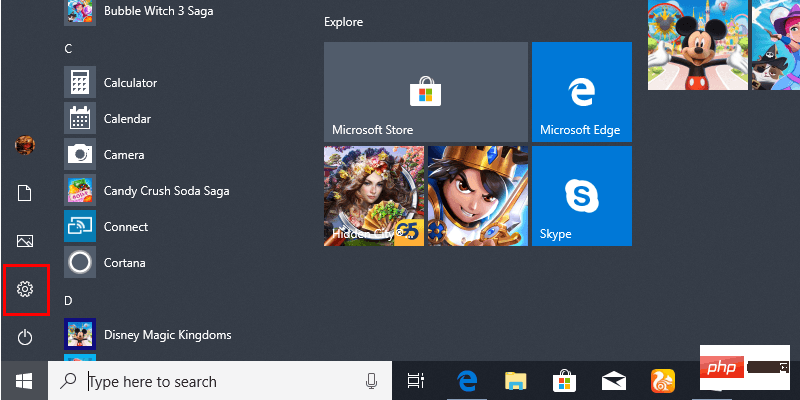Open Calendar app icon in list
Viewport: 800px width, 400px height.
pyautogui.click(x=80, y=118)
